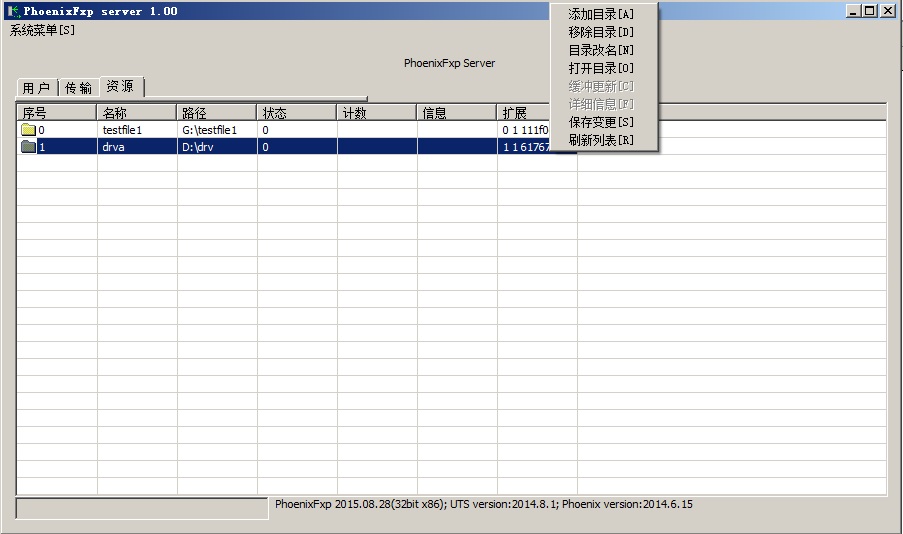Minimize the PhoenixFxp server window

tap(853, 11)
